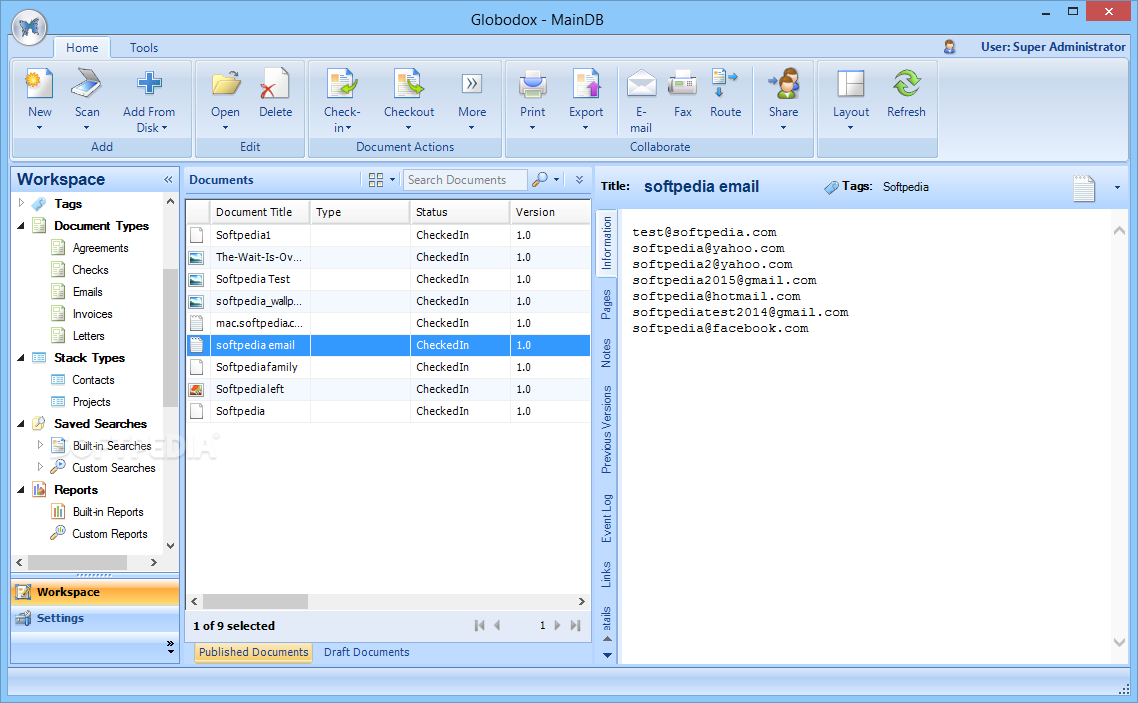Open the search options dropdown arrow
Screen dimensions: 1138x703
[557, 179]
